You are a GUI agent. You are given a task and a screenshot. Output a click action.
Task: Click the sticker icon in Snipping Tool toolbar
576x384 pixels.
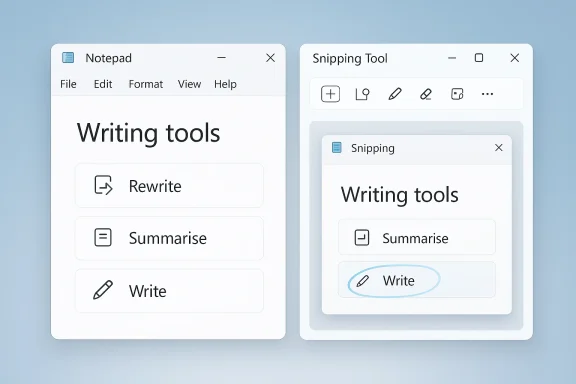[x=457, y=94]
